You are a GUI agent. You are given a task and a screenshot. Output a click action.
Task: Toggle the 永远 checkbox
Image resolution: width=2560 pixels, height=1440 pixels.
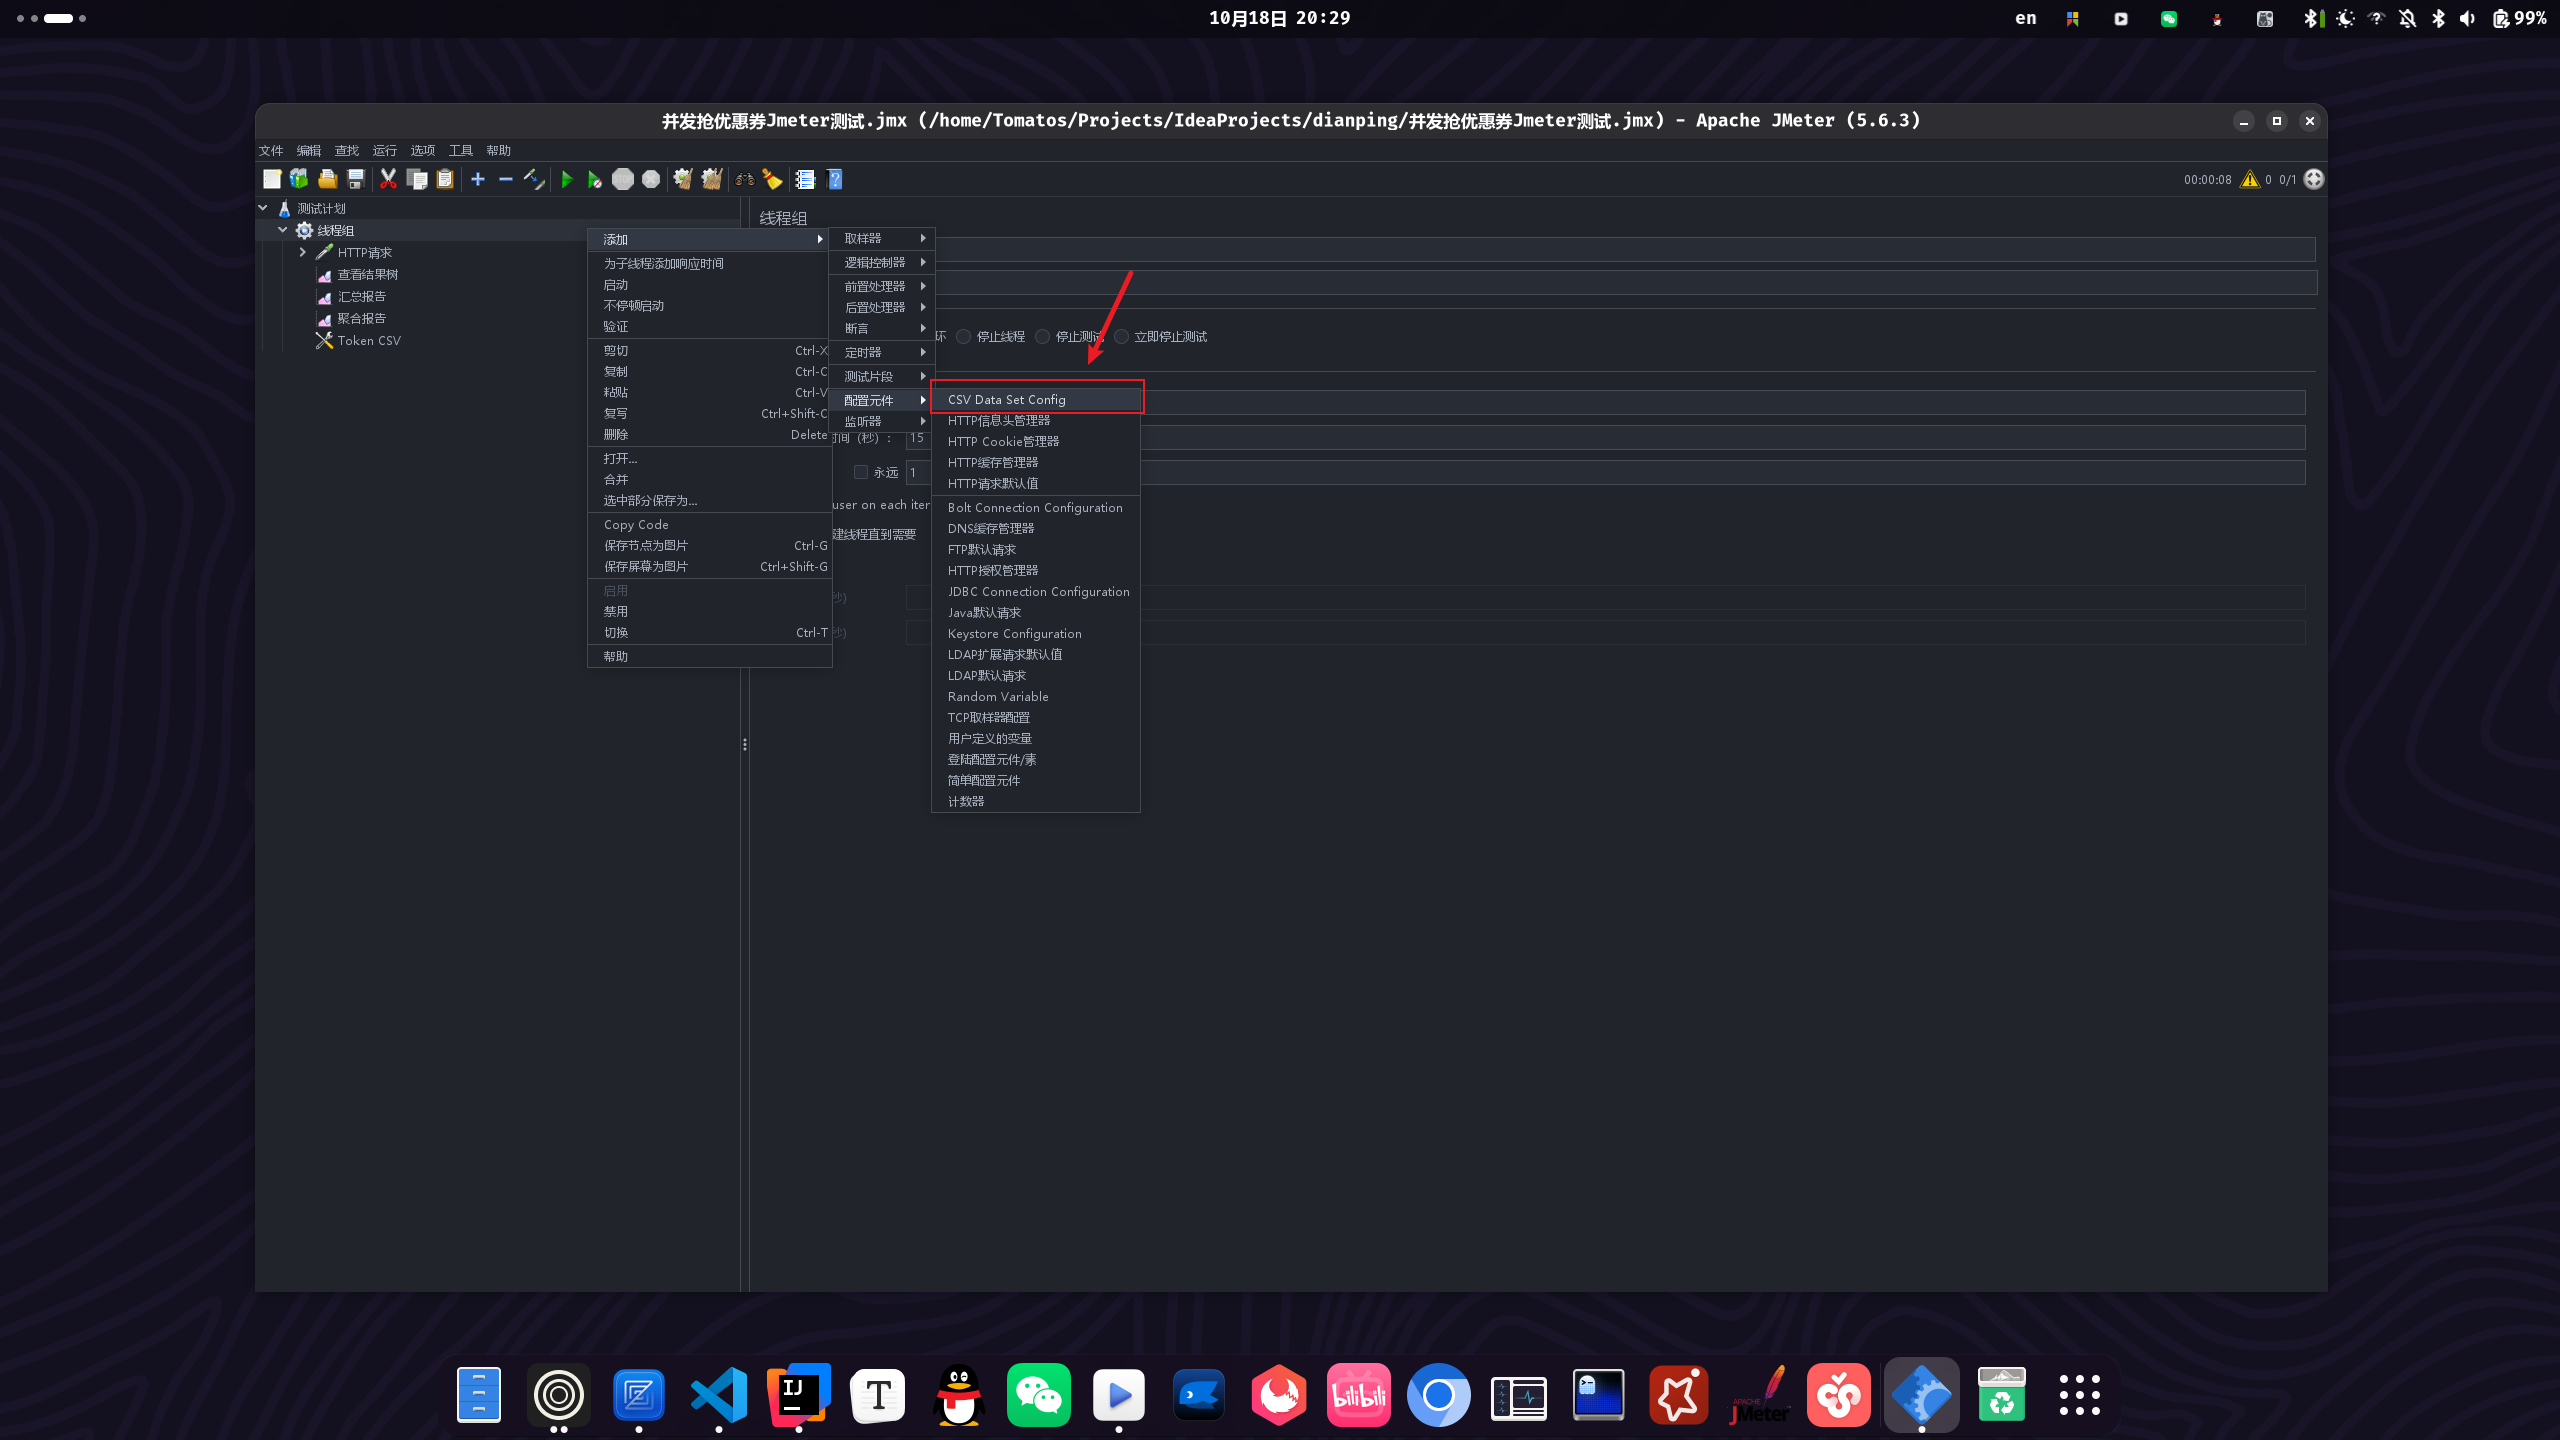point(860,472)
